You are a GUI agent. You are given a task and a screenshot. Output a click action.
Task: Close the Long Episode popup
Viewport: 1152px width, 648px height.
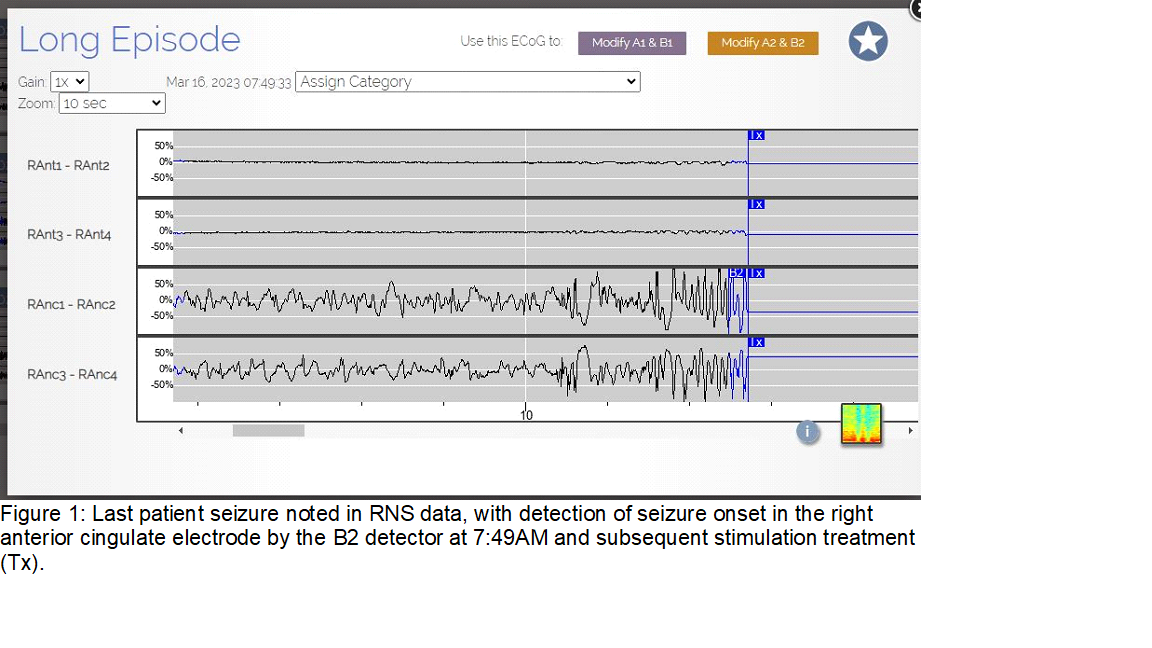[x=916, y=7]
